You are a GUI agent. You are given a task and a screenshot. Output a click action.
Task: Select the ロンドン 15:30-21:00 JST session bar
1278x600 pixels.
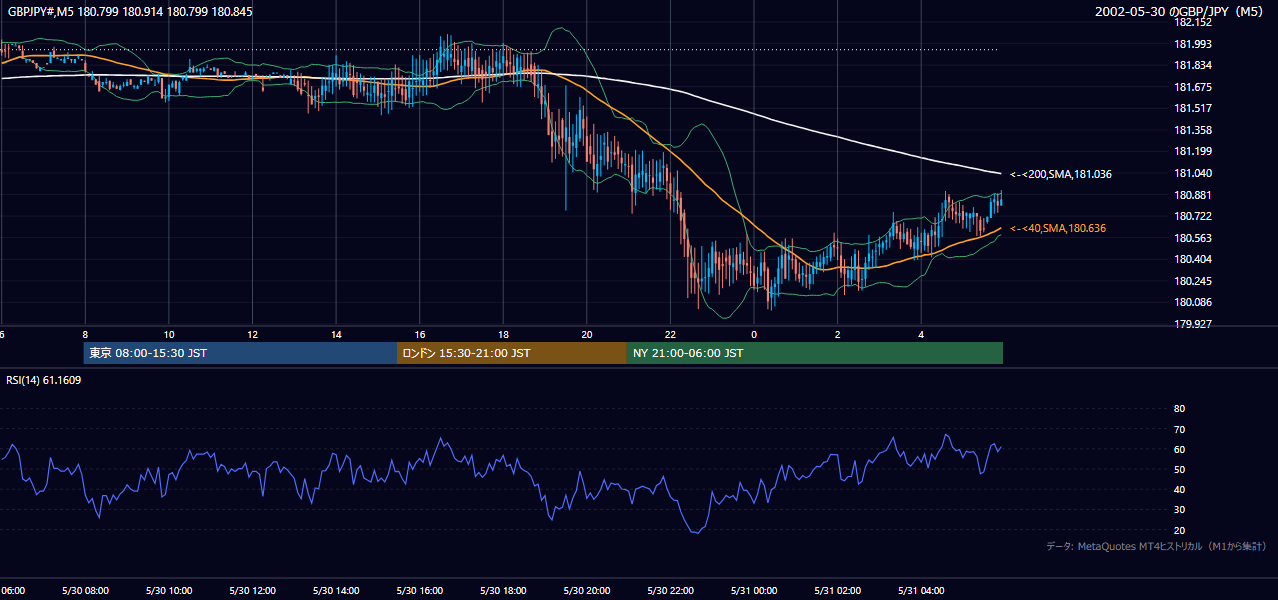click(512, 353)
